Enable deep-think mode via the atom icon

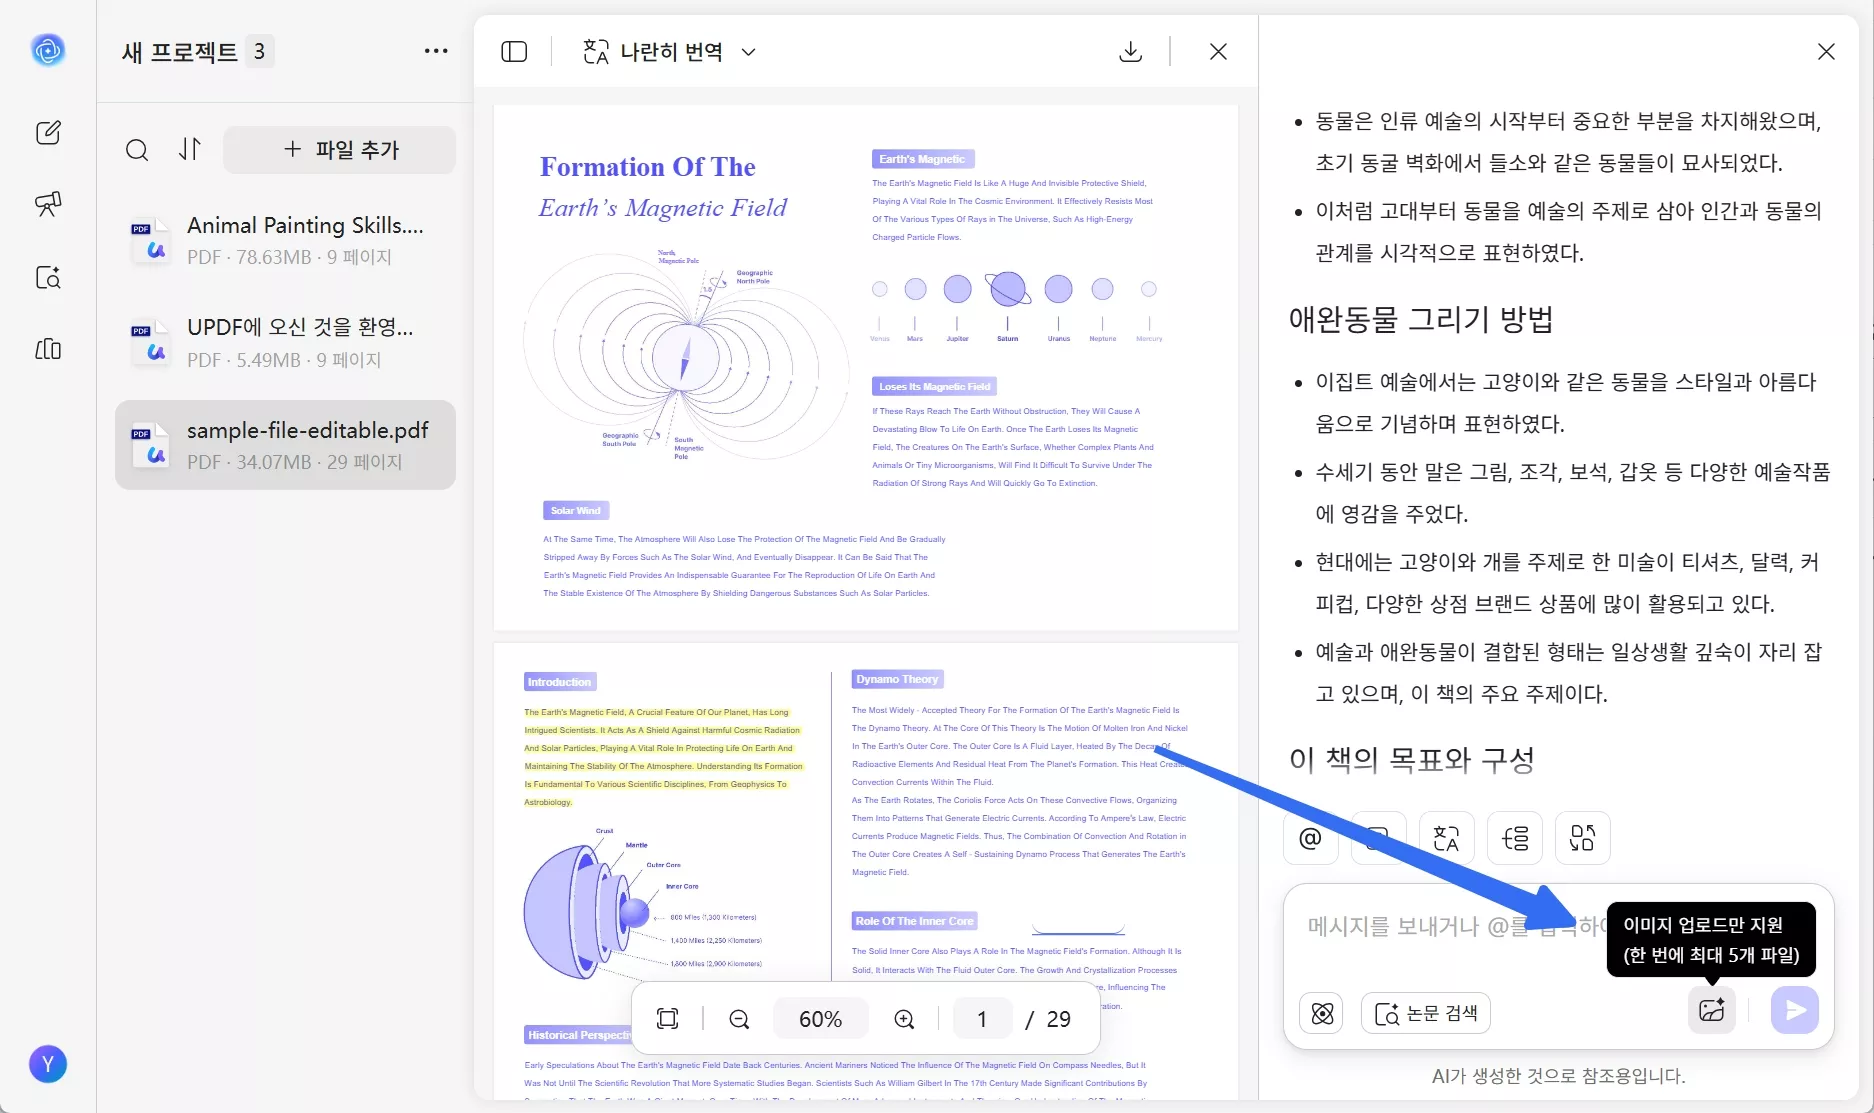(x=1321, y=1012)
